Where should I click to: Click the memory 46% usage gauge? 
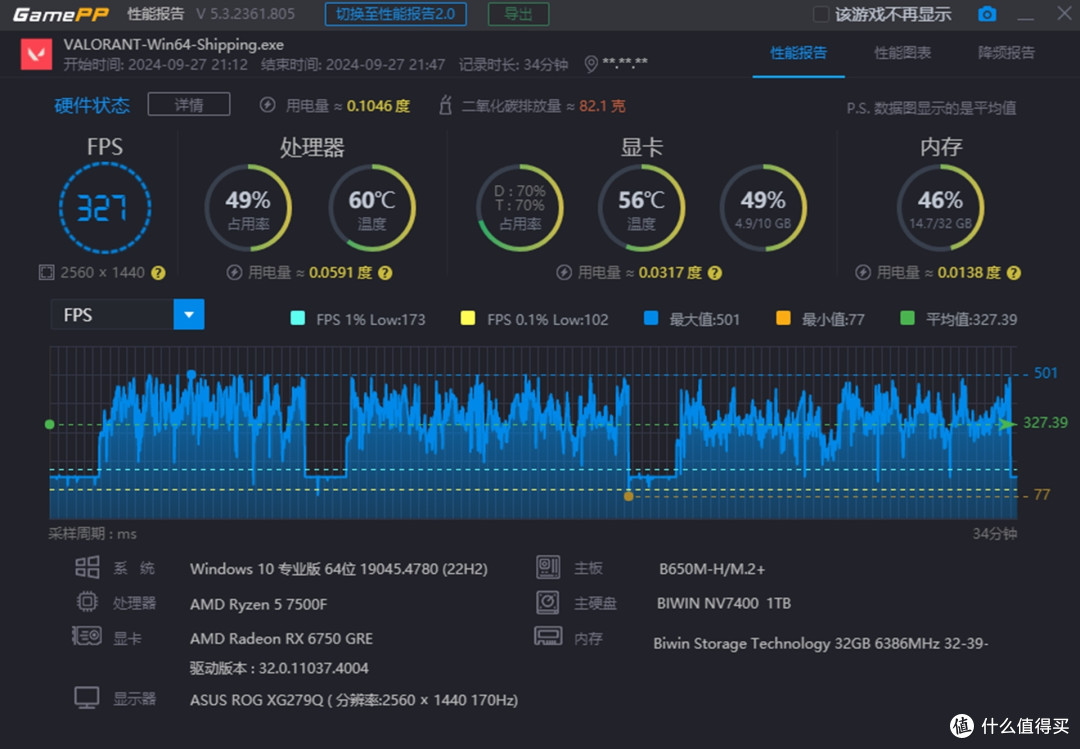tap(940, 207)
